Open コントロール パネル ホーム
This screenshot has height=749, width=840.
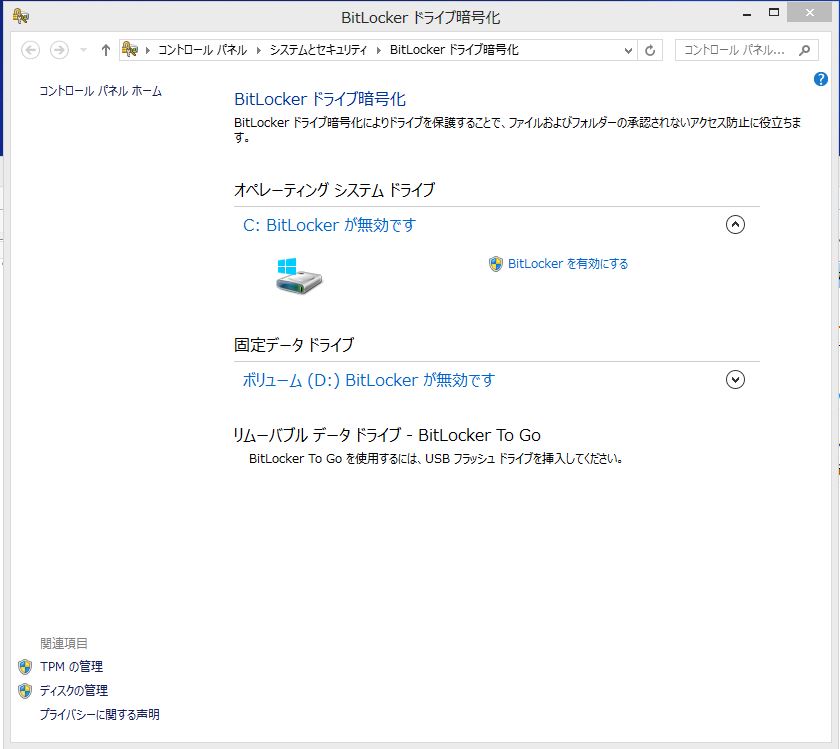pyautogui.click(x=100, y=91)
